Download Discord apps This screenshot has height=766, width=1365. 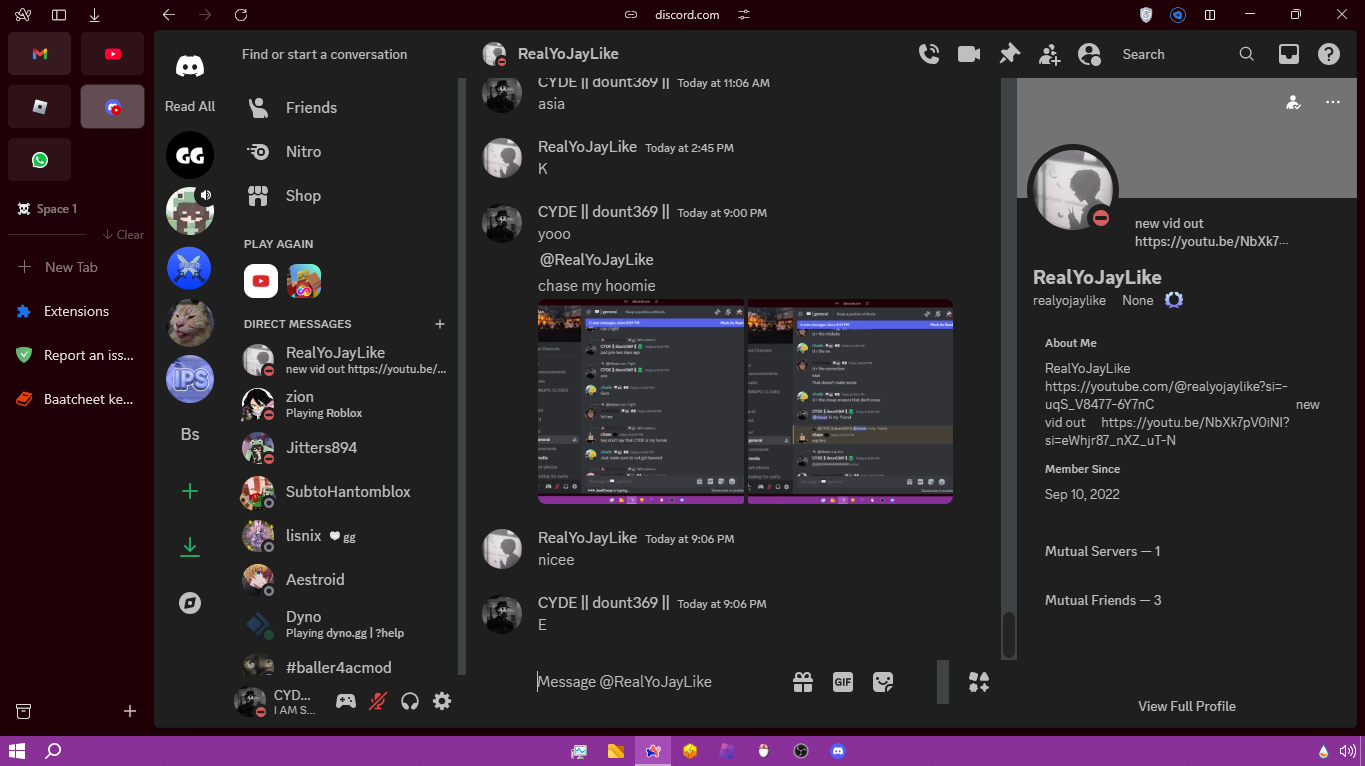tap(190, 547)
